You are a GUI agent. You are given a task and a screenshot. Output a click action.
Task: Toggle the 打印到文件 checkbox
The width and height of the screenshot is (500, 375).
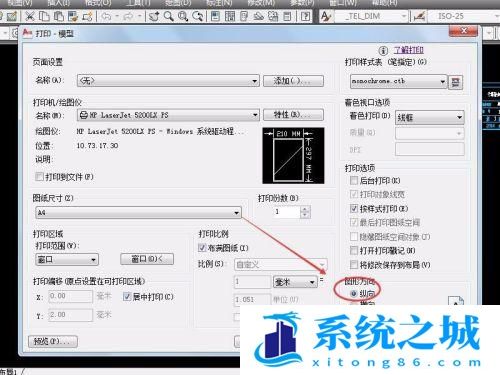tap(39, 176)
